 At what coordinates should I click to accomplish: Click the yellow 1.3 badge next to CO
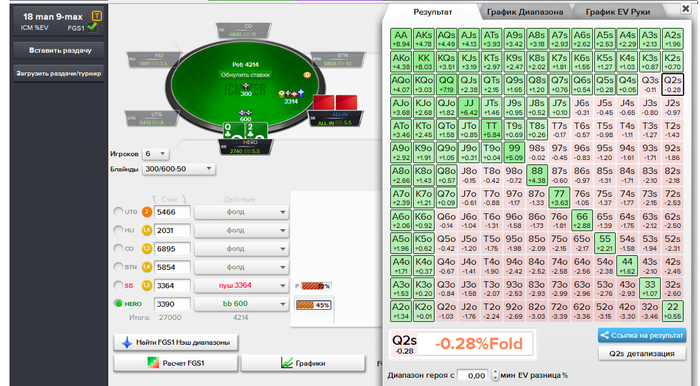coord(146,249)
